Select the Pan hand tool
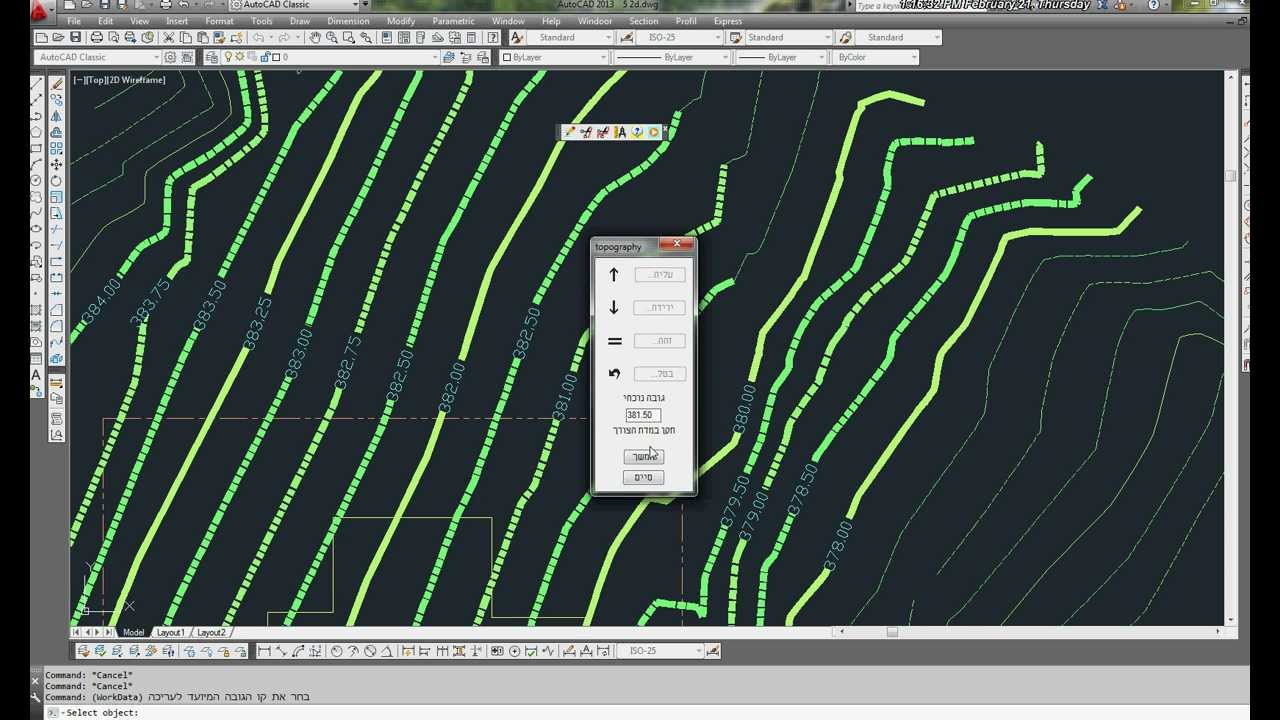Viewport: 1280px width, 720px height. [314, 37]
